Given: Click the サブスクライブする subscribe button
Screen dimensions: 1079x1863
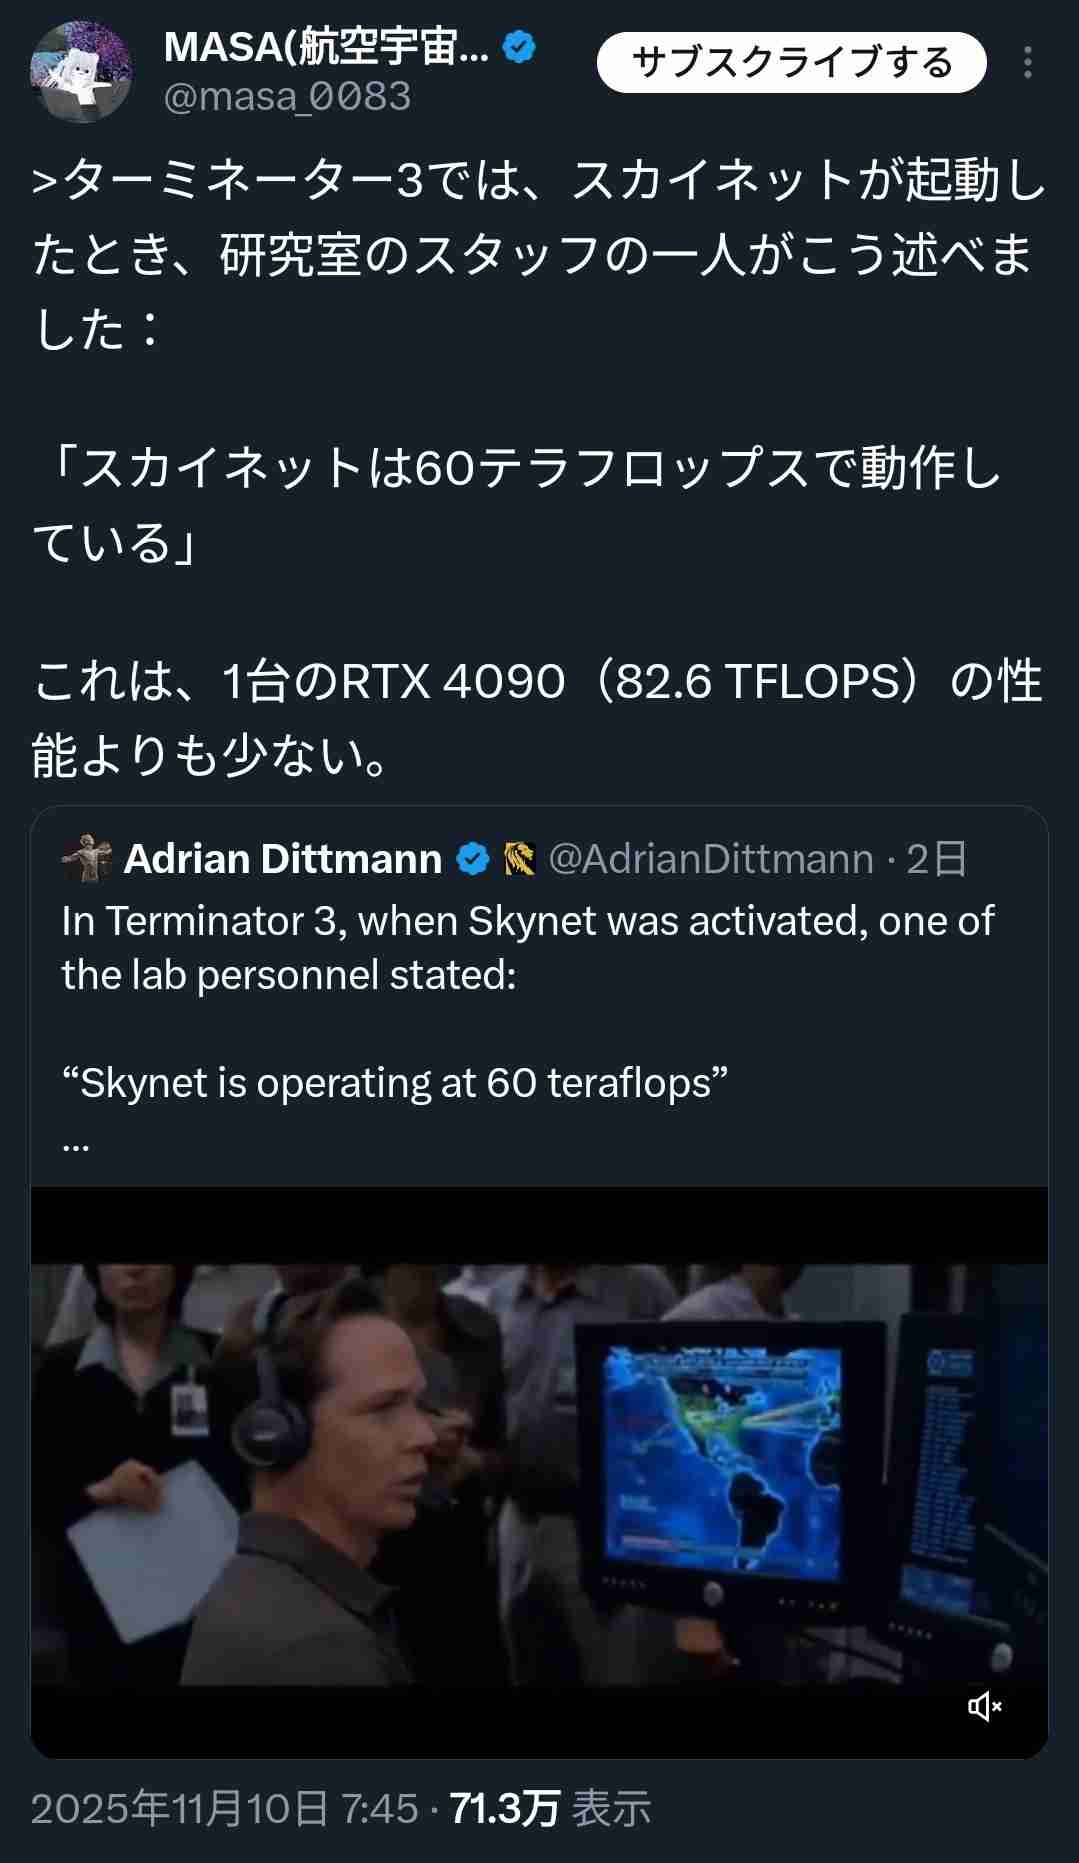Looking at the screenshot, I should (x=791, y=63).
